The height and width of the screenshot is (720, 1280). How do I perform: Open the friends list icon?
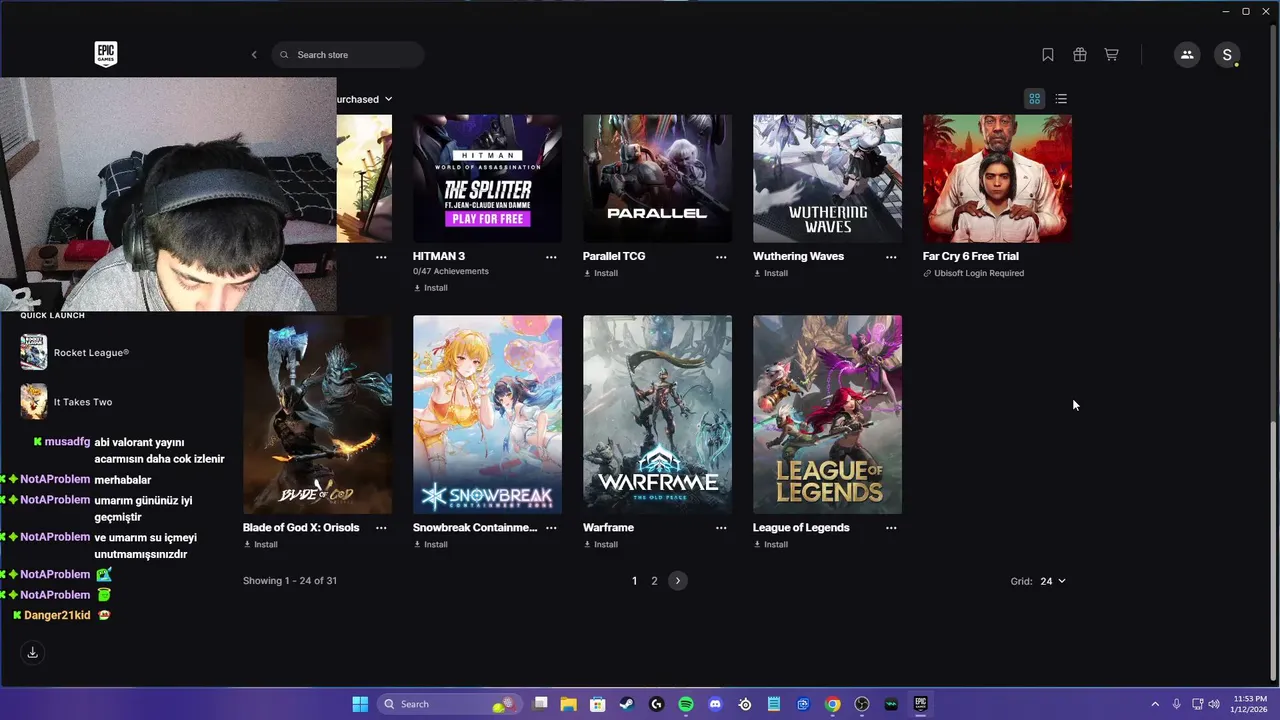(x=1187, y=55)
